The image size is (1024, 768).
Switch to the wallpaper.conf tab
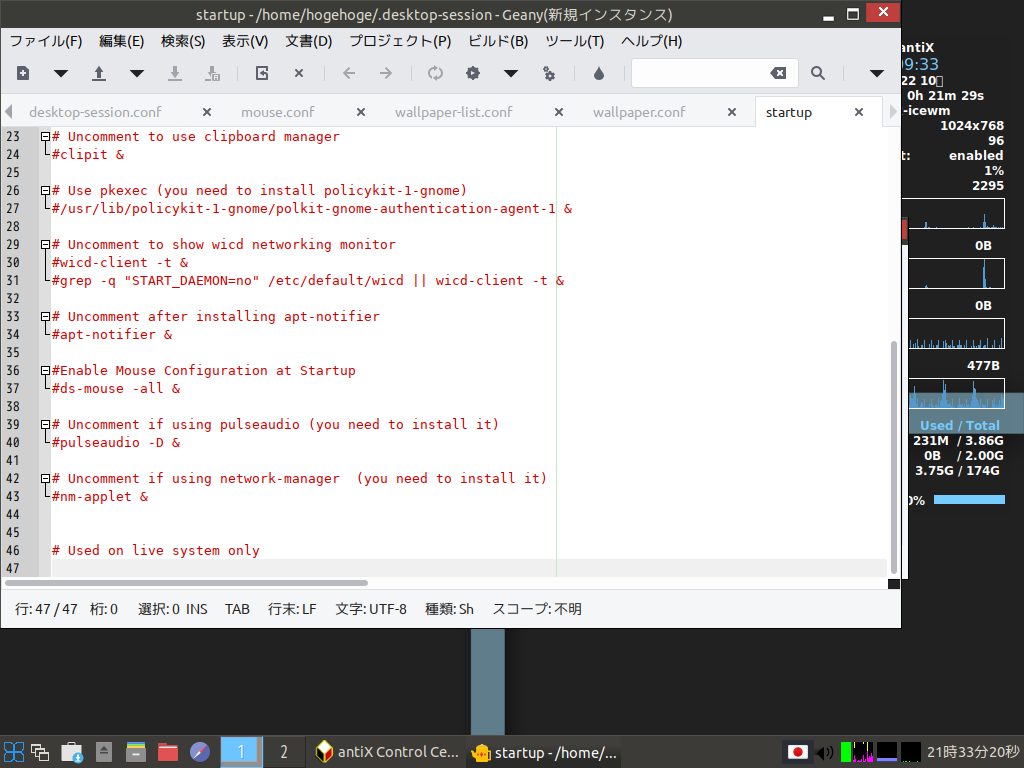[639, 112]
